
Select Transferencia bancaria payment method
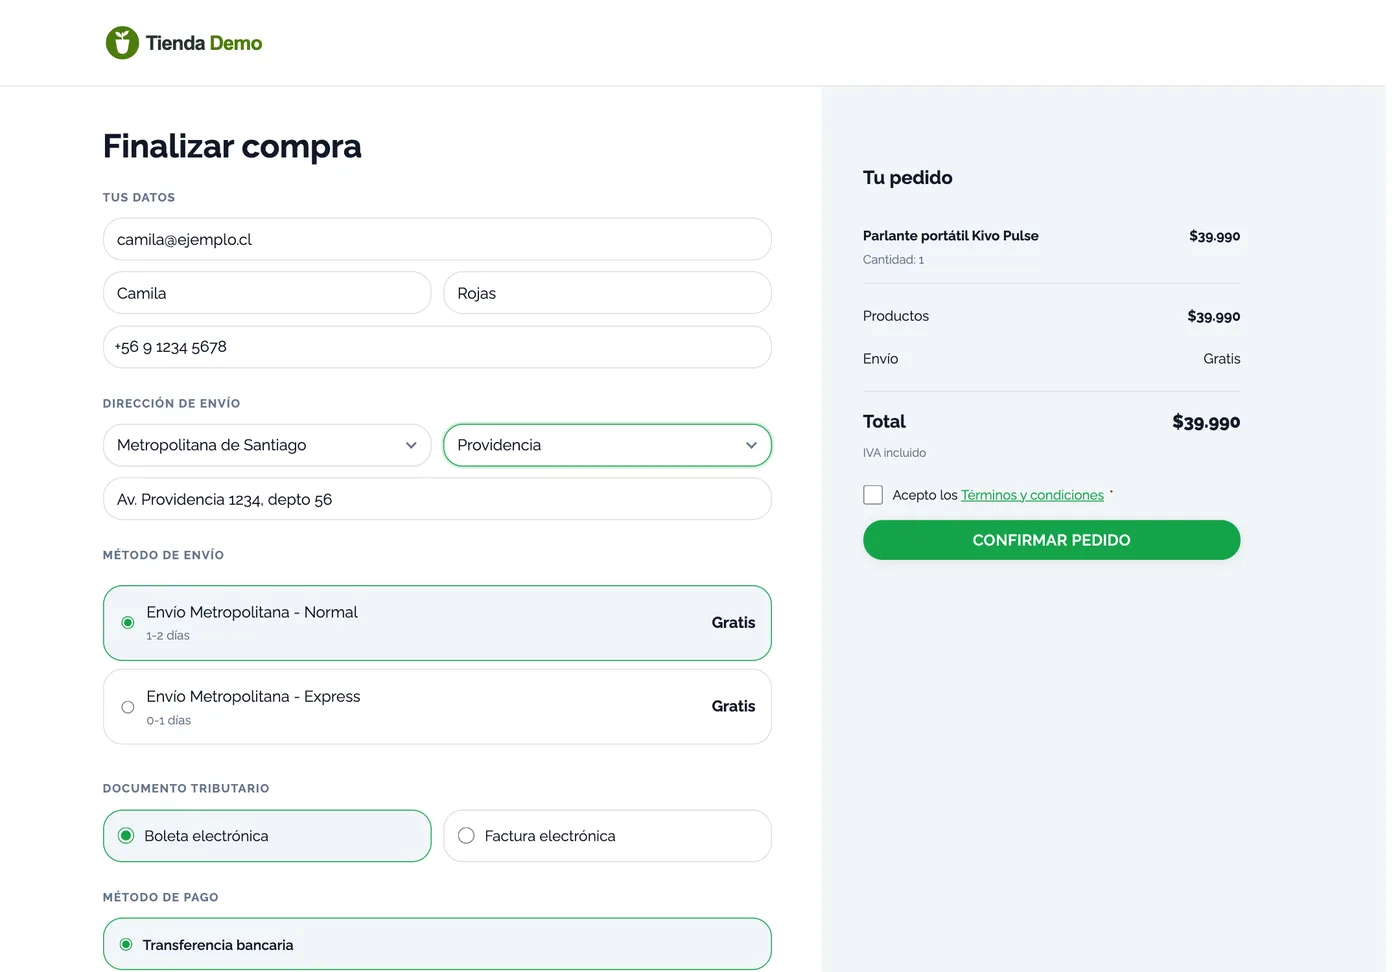click(x=437, y=944)
